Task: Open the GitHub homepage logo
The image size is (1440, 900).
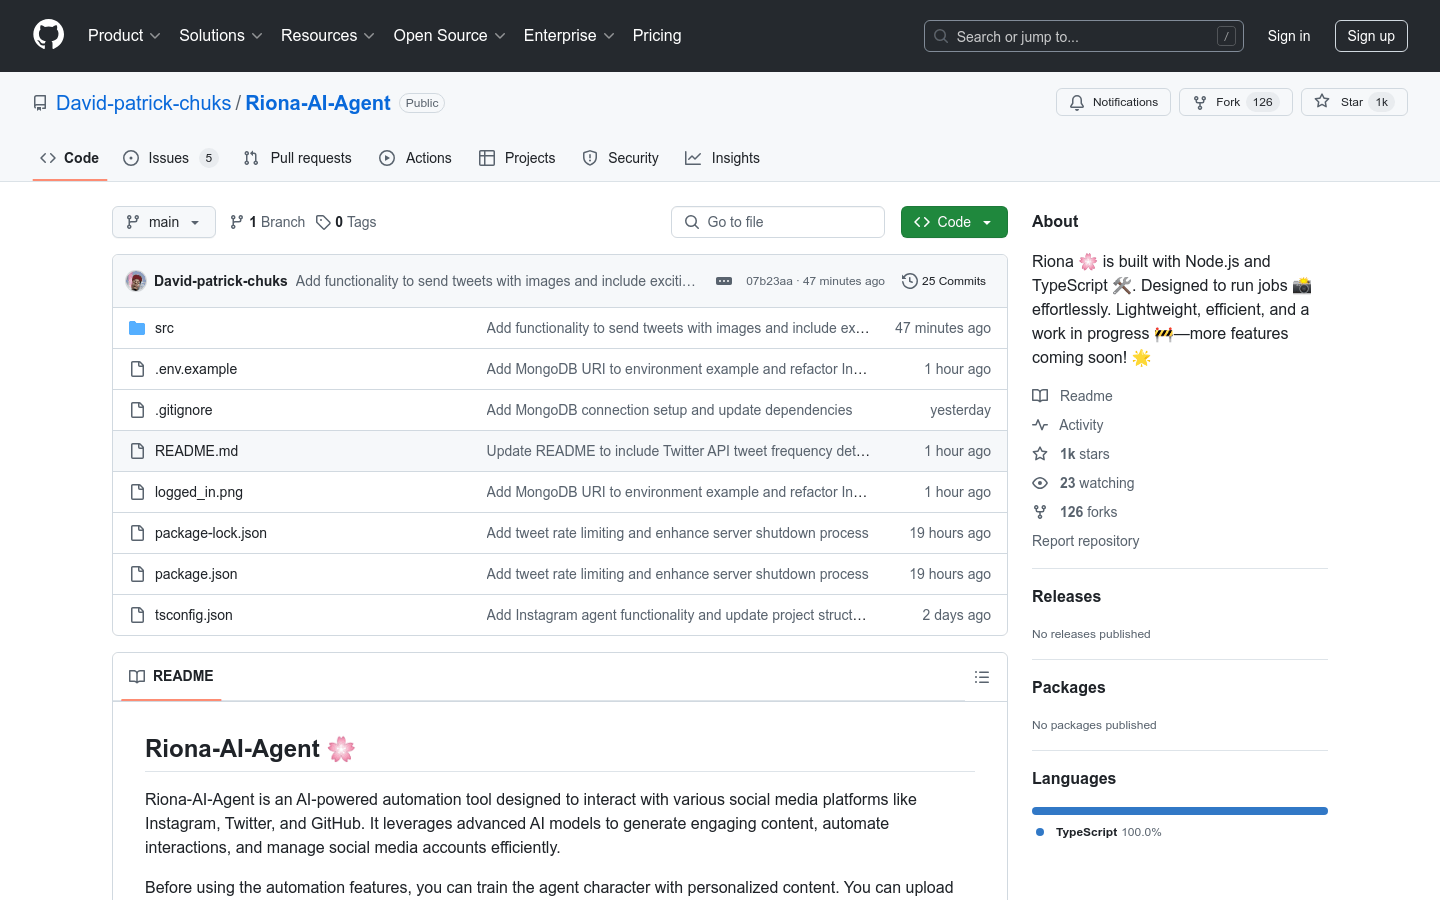Action: coord(48,35)
